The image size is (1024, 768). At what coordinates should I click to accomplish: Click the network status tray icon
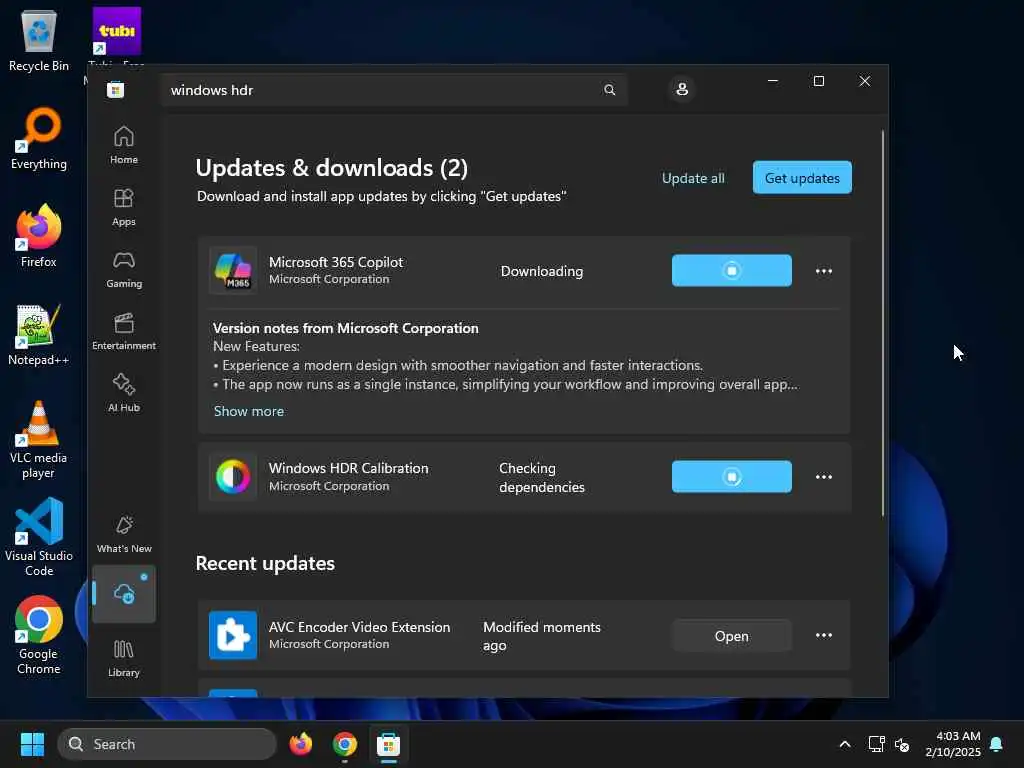pyautogui.click(x=876, y=744)
